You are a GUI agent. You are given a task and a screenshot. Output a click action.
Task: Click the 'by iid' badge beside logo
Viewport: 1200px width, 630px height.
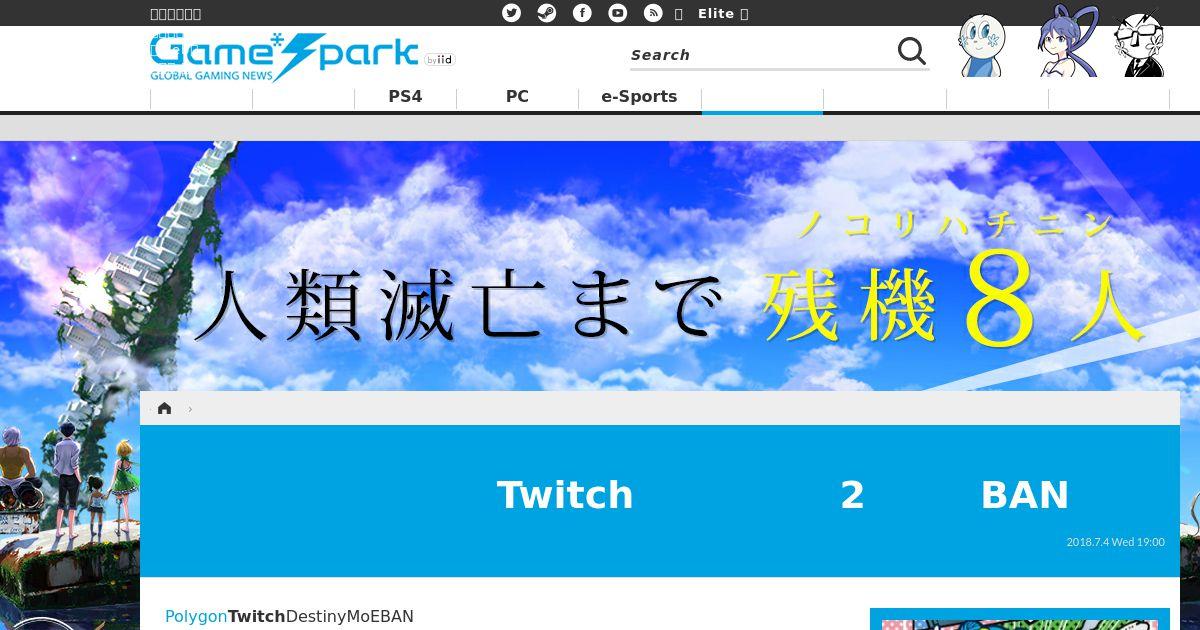(440, 60)
